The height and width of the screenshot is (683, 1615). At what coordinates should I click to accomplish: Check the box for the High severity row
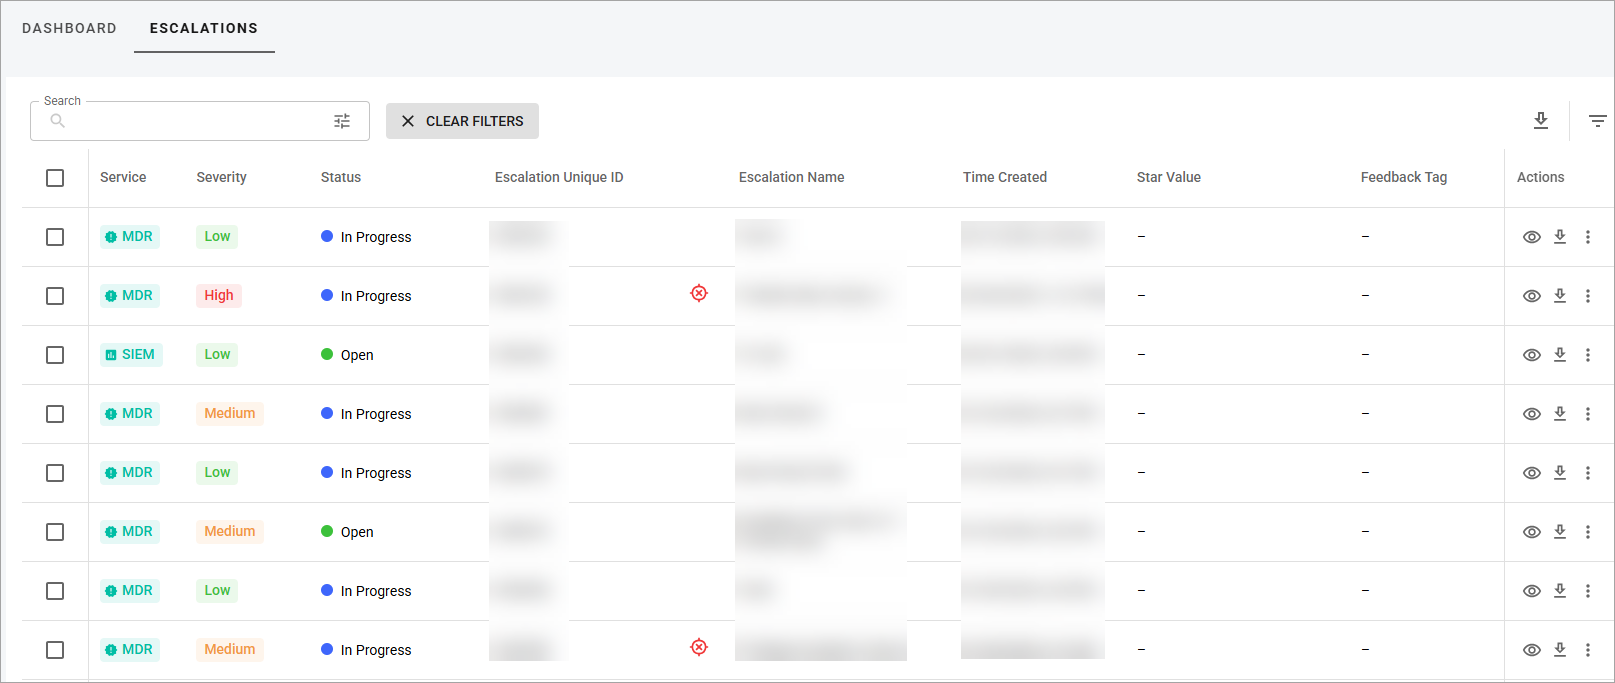tap(55, 296)
